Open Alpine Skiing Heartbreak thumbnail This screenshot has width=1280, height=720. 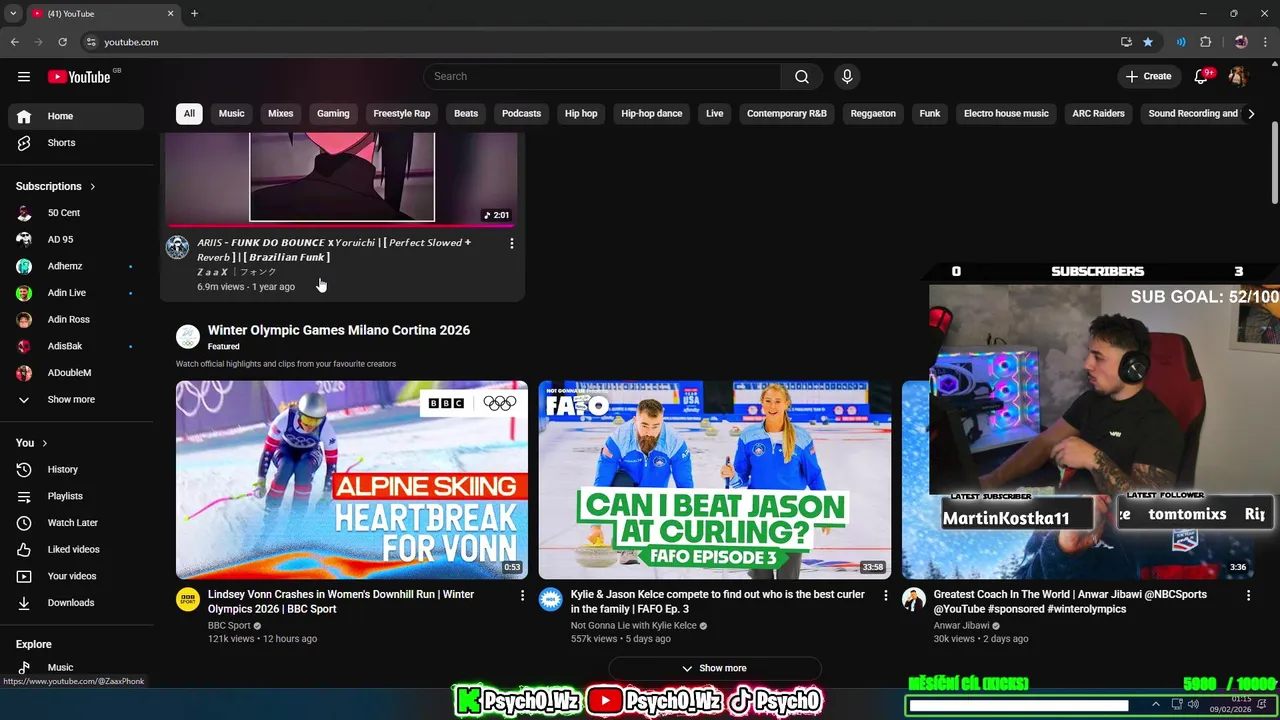click(x=352, y=479)
